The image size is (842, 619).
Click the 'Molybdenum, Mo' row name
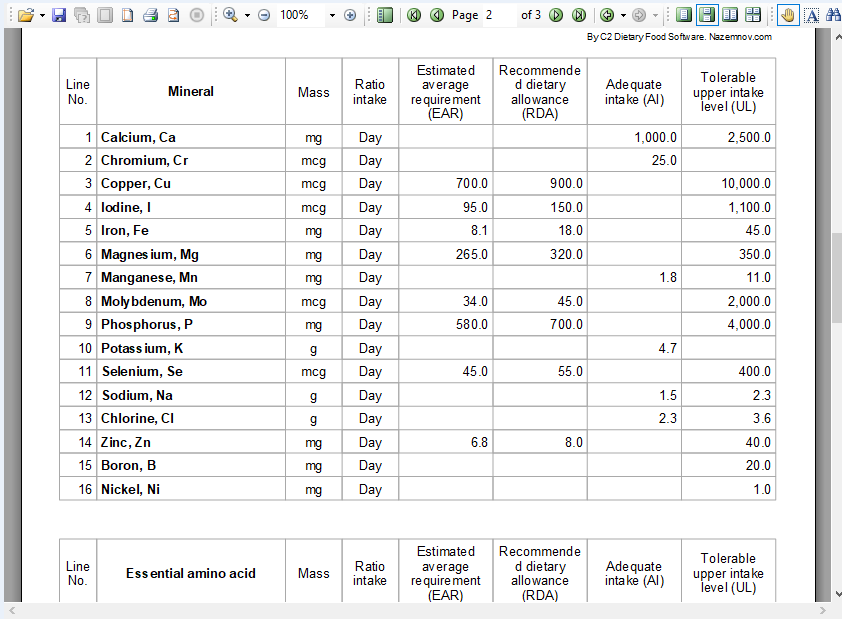coord(154,302)
